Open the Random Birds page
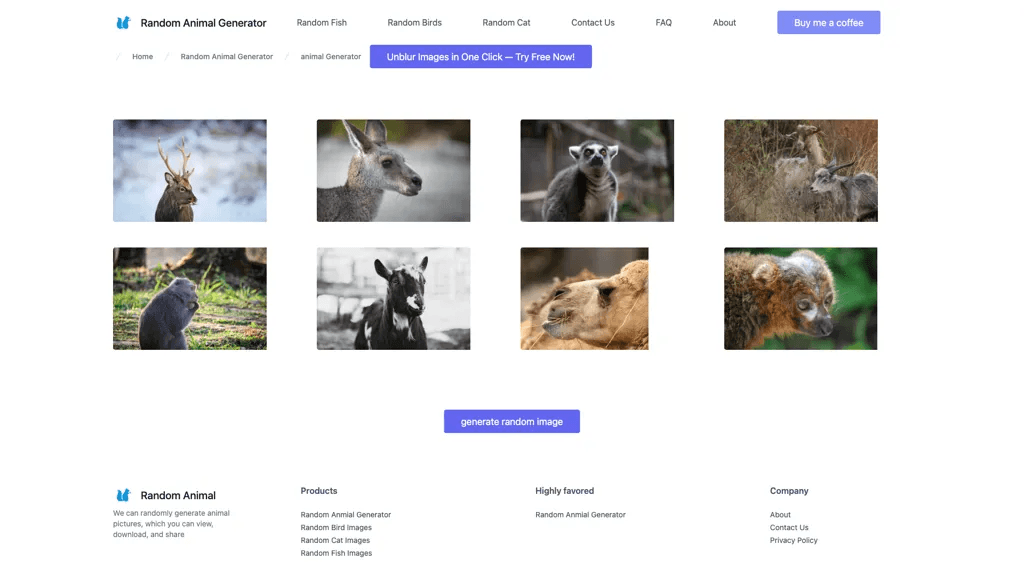Screen dimensions: 1024x576 (x=415, y=22)
